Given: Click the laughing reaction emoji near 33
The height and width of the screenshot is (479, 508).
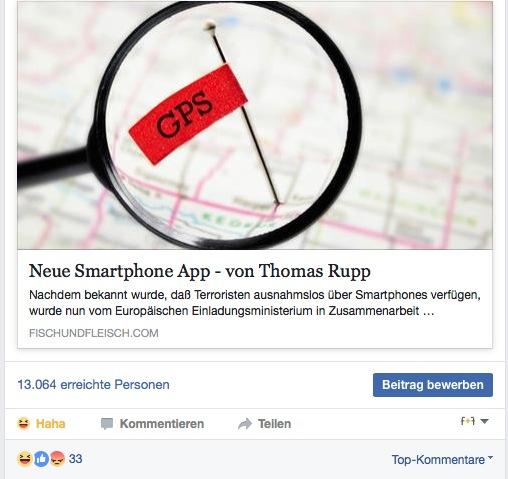Looking at the screenshot, I should 25,459.
